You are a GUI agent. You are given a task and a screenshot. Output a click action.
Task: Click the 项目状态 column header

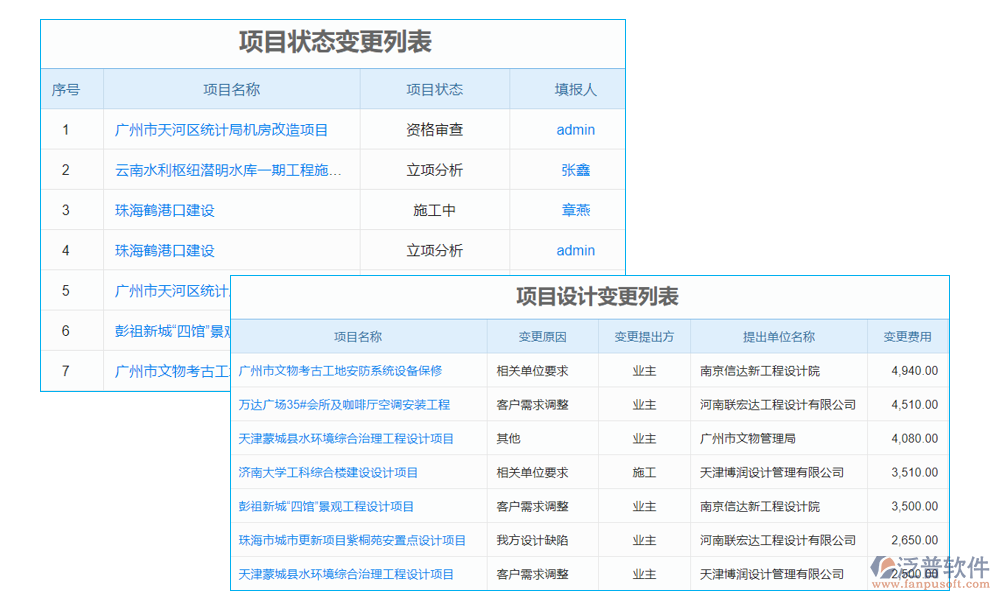pyautogui.click(x=434, y=89)
